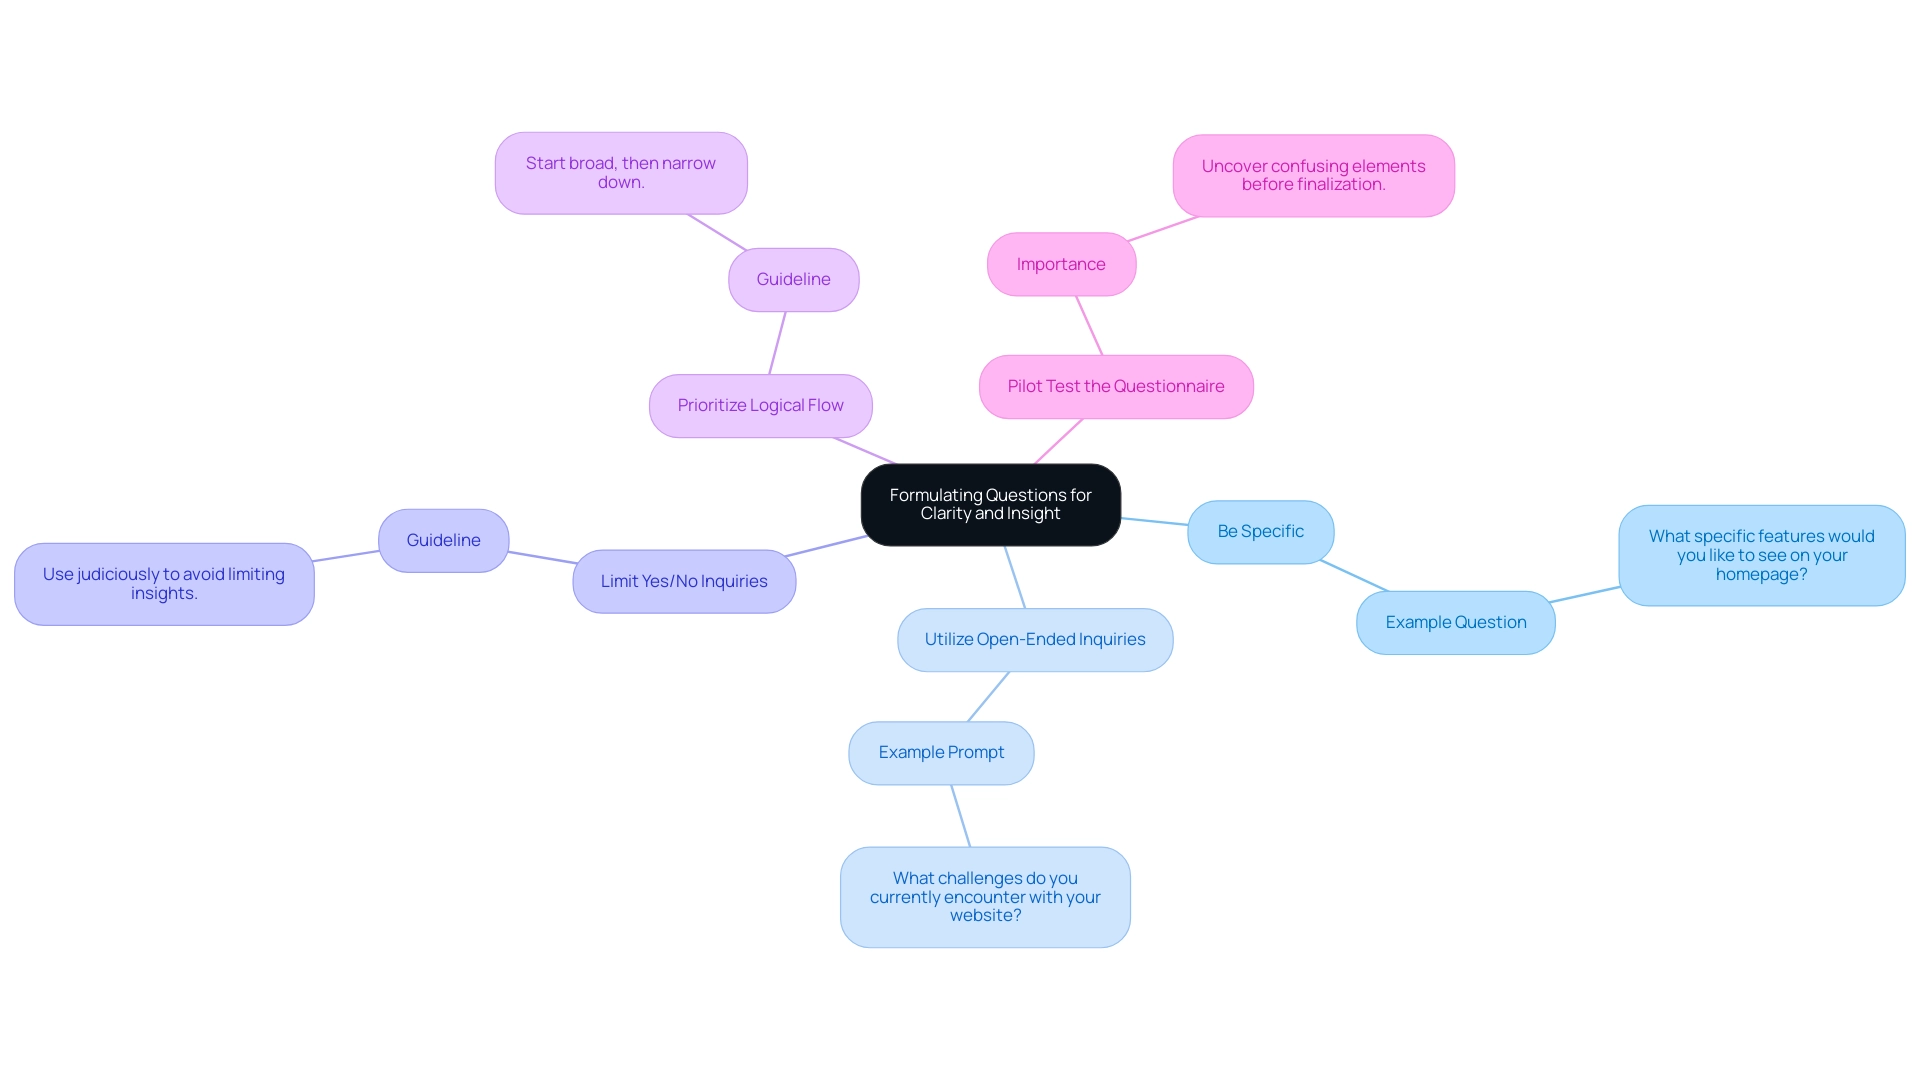Screen dimensions: 1920x1083
Task: Click the 'Prioritize Logical Flow' node
Action: click(760, 404)
